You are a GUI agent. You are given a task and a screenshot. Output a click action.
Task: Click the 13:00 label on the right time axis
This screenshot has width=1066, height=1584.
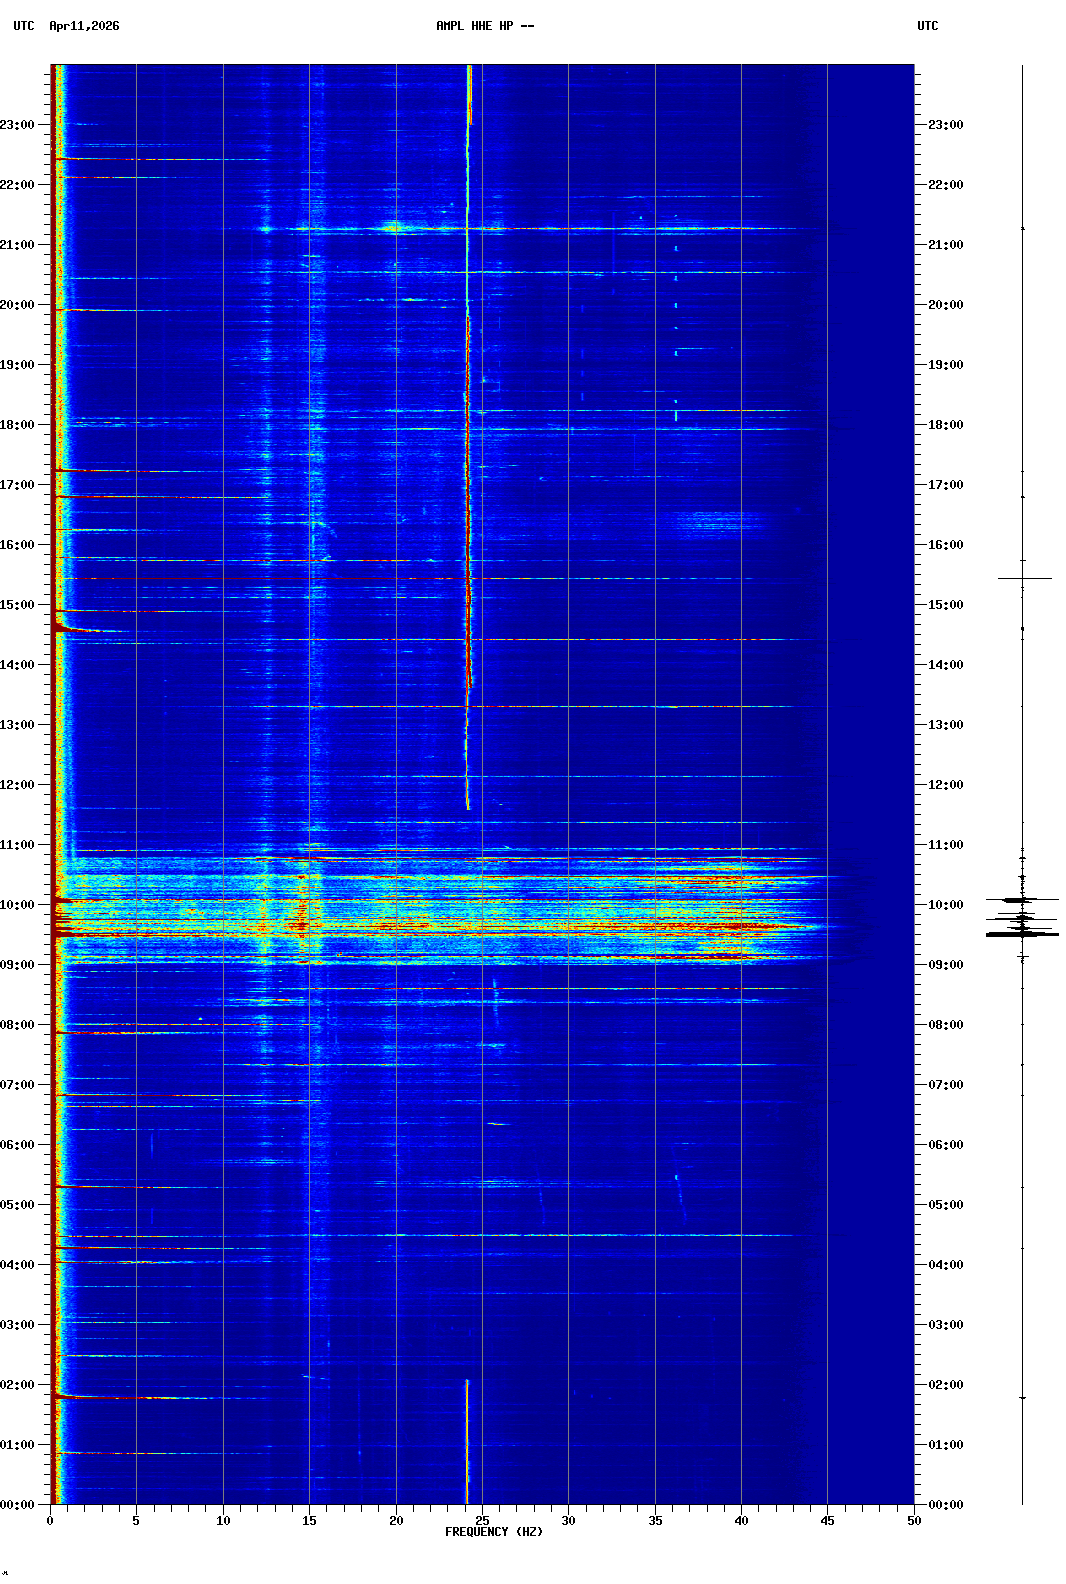(x=945, y=725)
